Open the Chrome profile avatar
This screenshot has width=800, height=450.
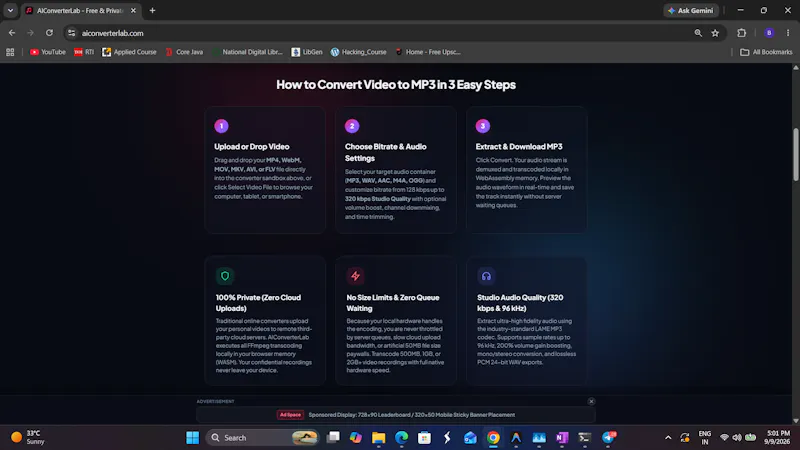[769, 33]
